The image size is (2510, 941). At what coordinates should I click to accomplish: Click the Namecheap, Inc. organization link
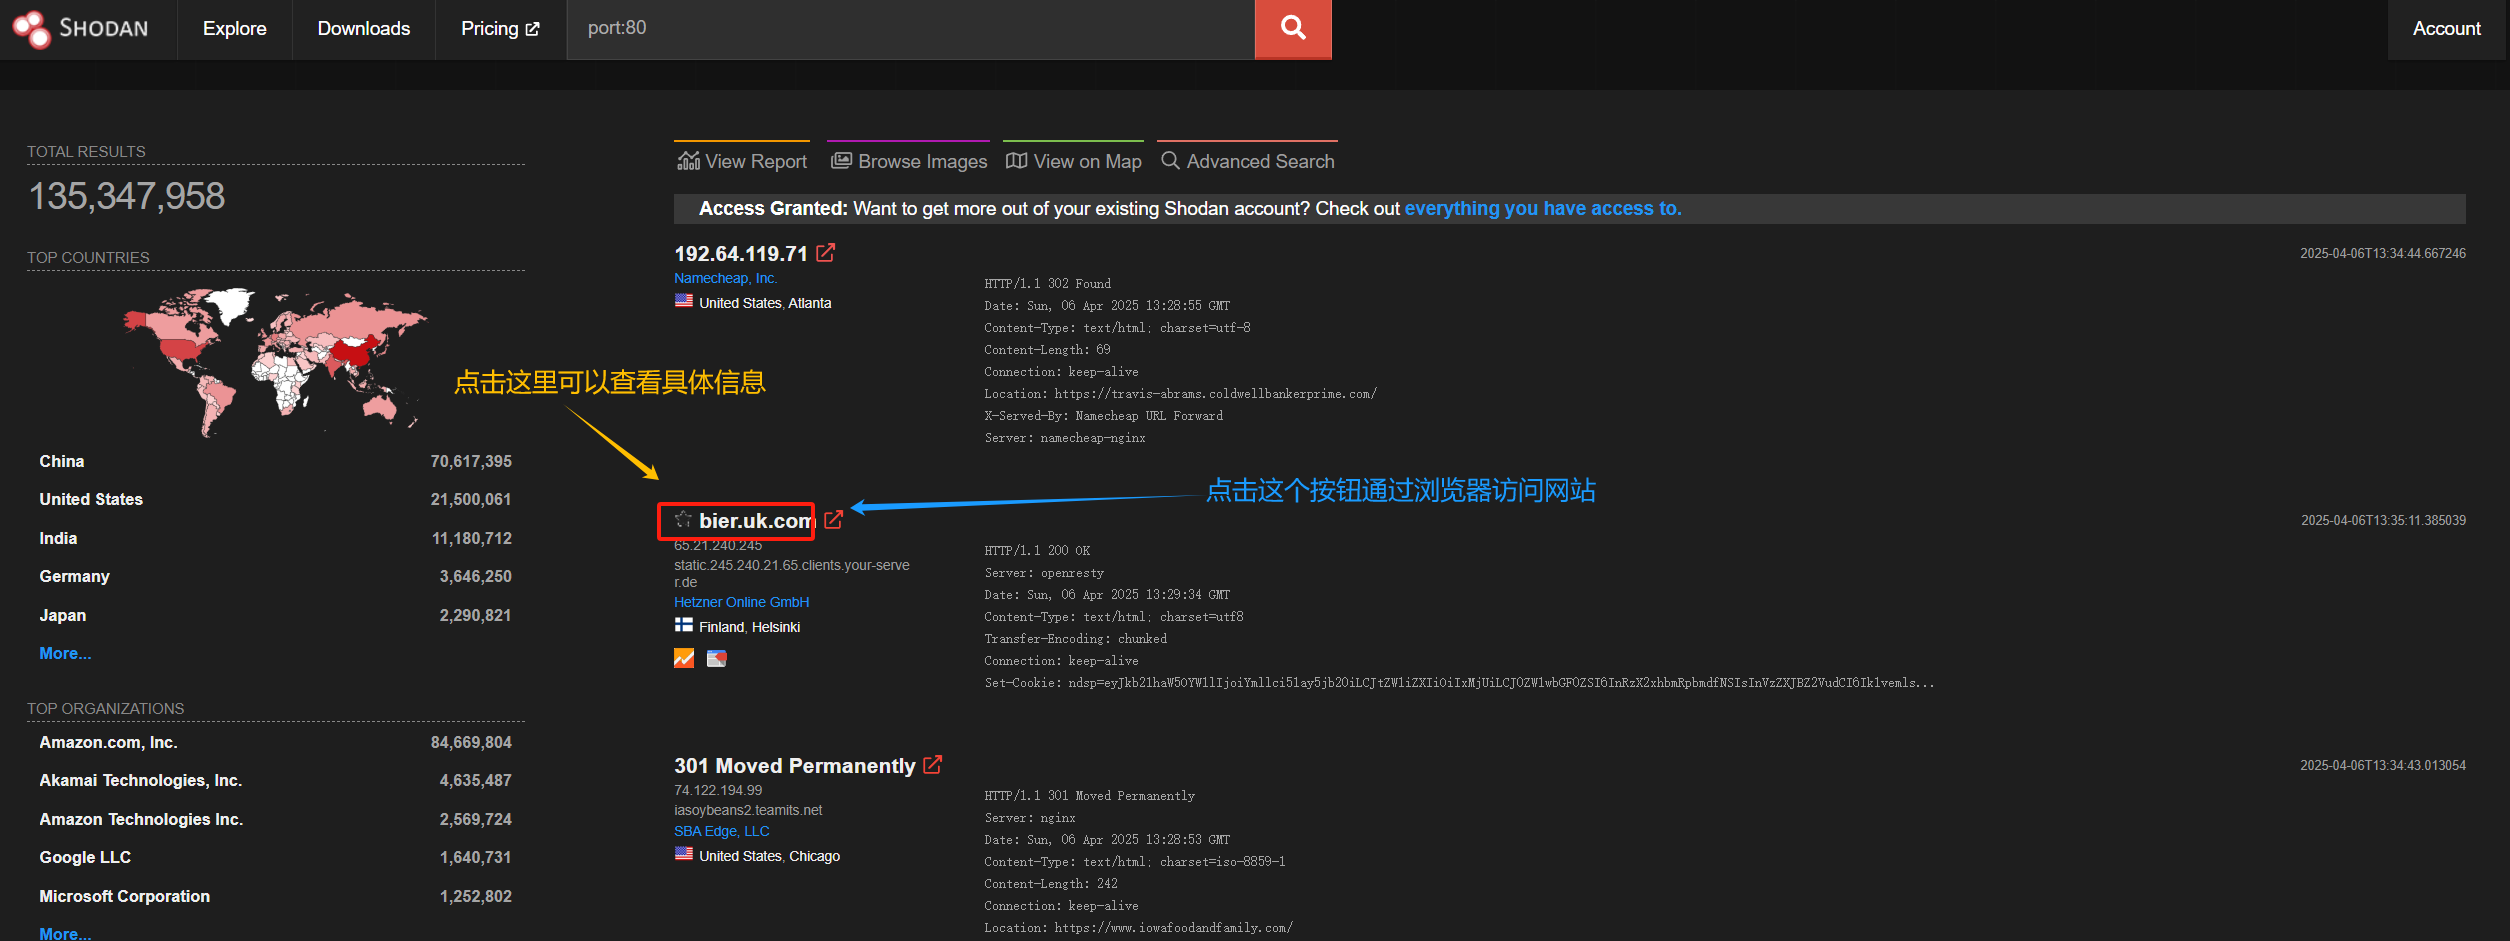pos(725,278)
